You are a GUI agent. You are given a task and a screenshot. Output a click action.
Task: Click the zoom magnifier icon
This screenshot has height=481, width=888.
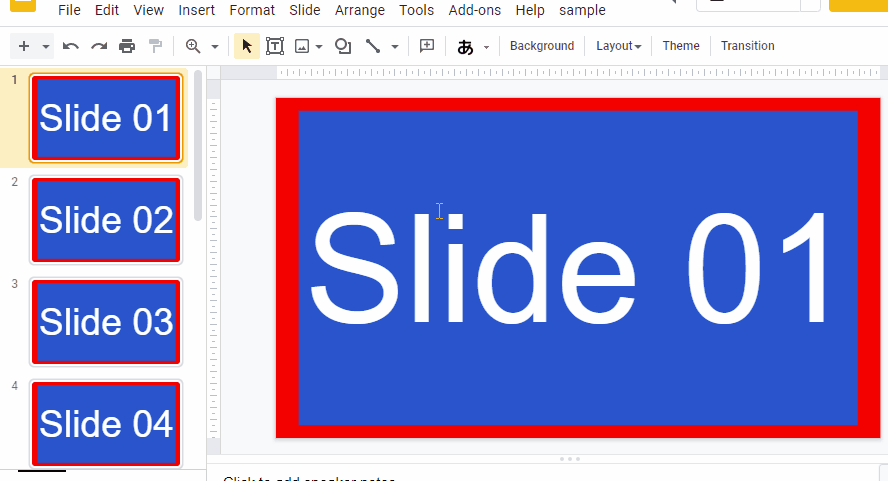click(x=193, y=46)
